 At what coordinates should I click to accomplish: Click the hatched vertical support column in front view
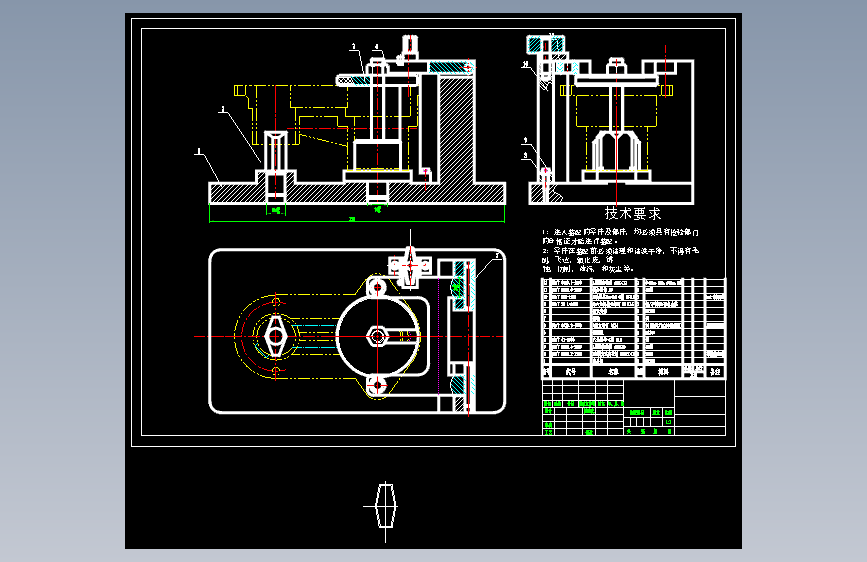pos(456,130)
